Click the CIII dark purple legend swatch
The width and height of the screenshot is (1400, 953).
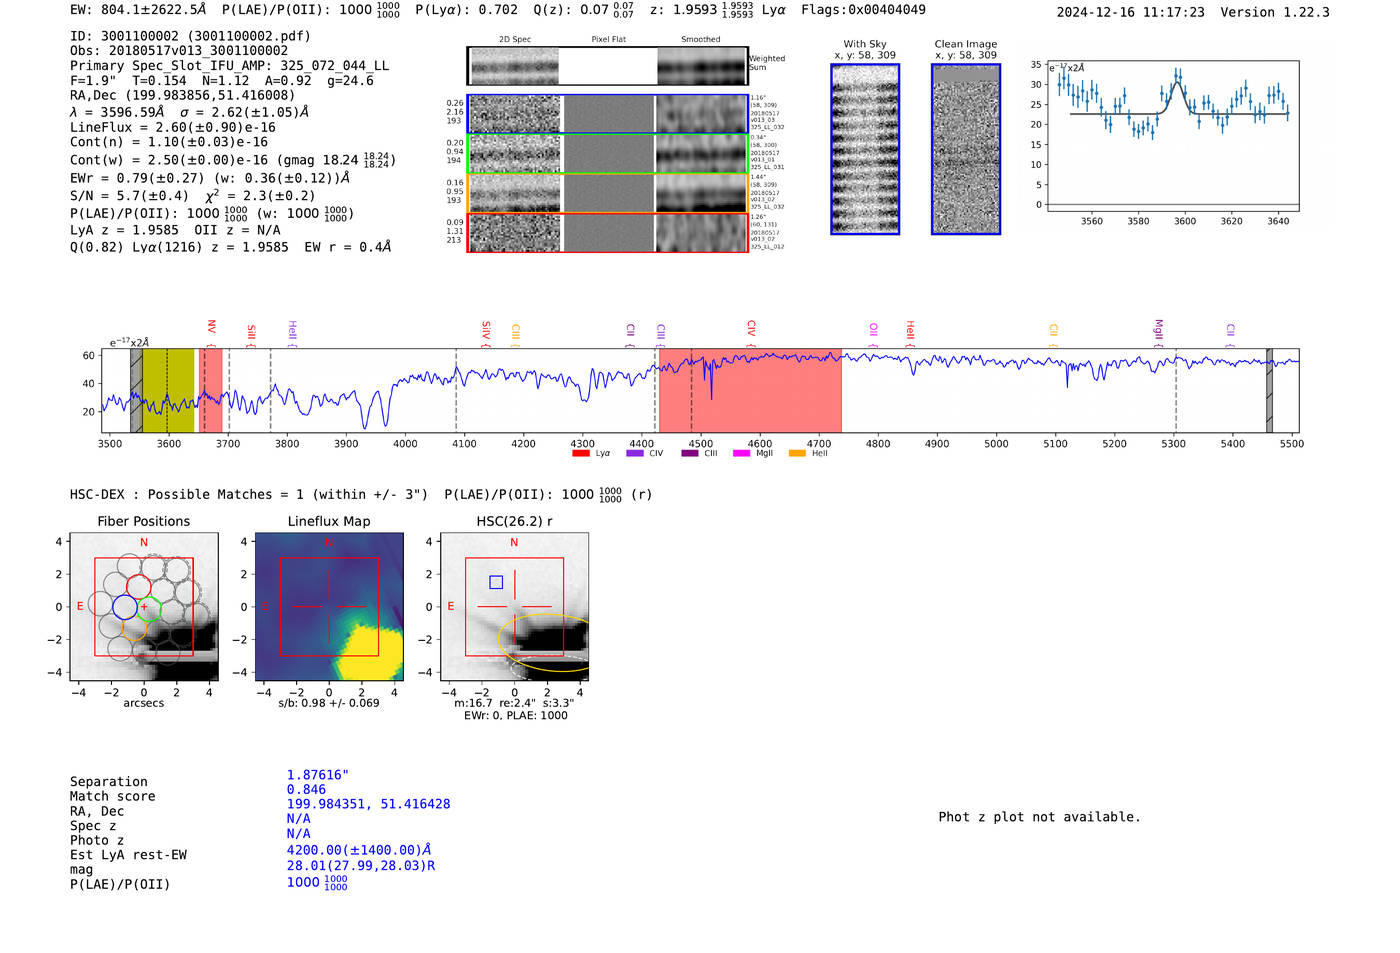(690, 453)
